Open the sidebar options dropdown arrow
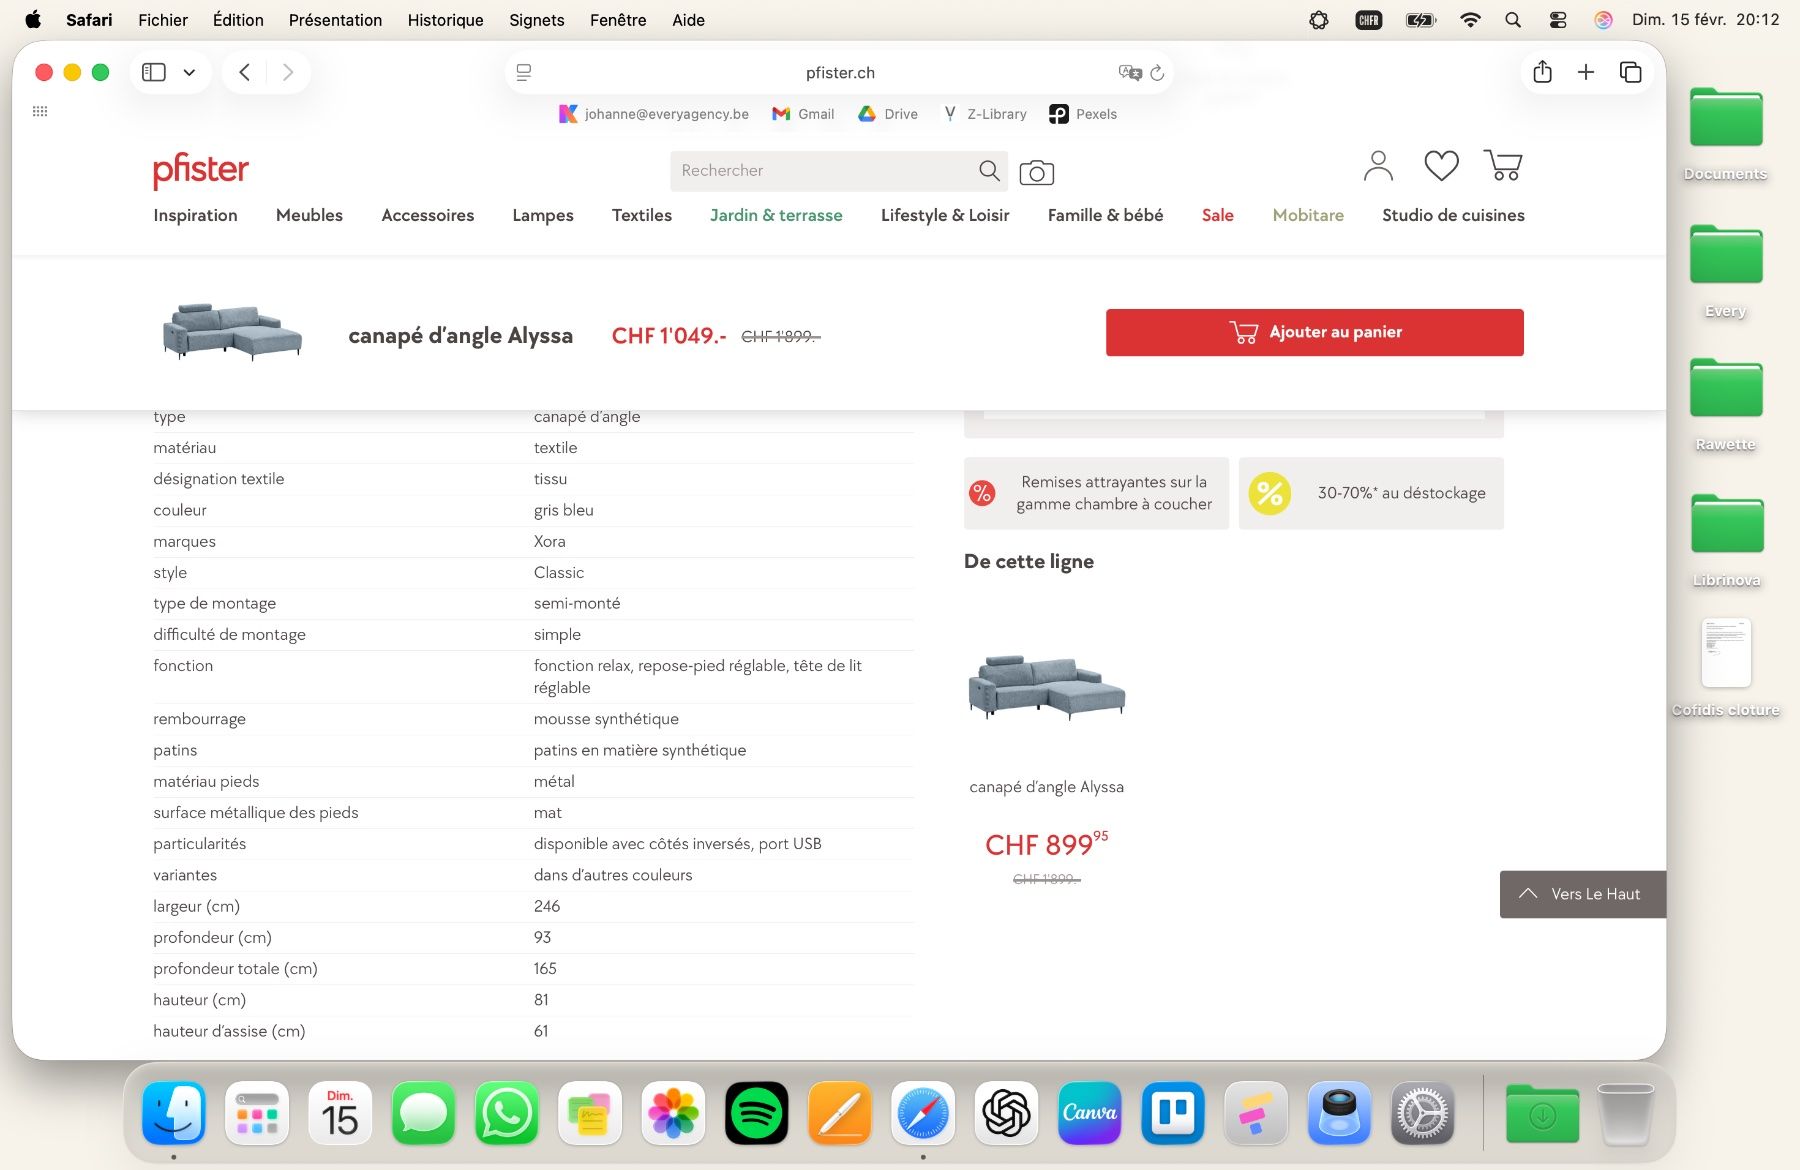 point(189,72)
